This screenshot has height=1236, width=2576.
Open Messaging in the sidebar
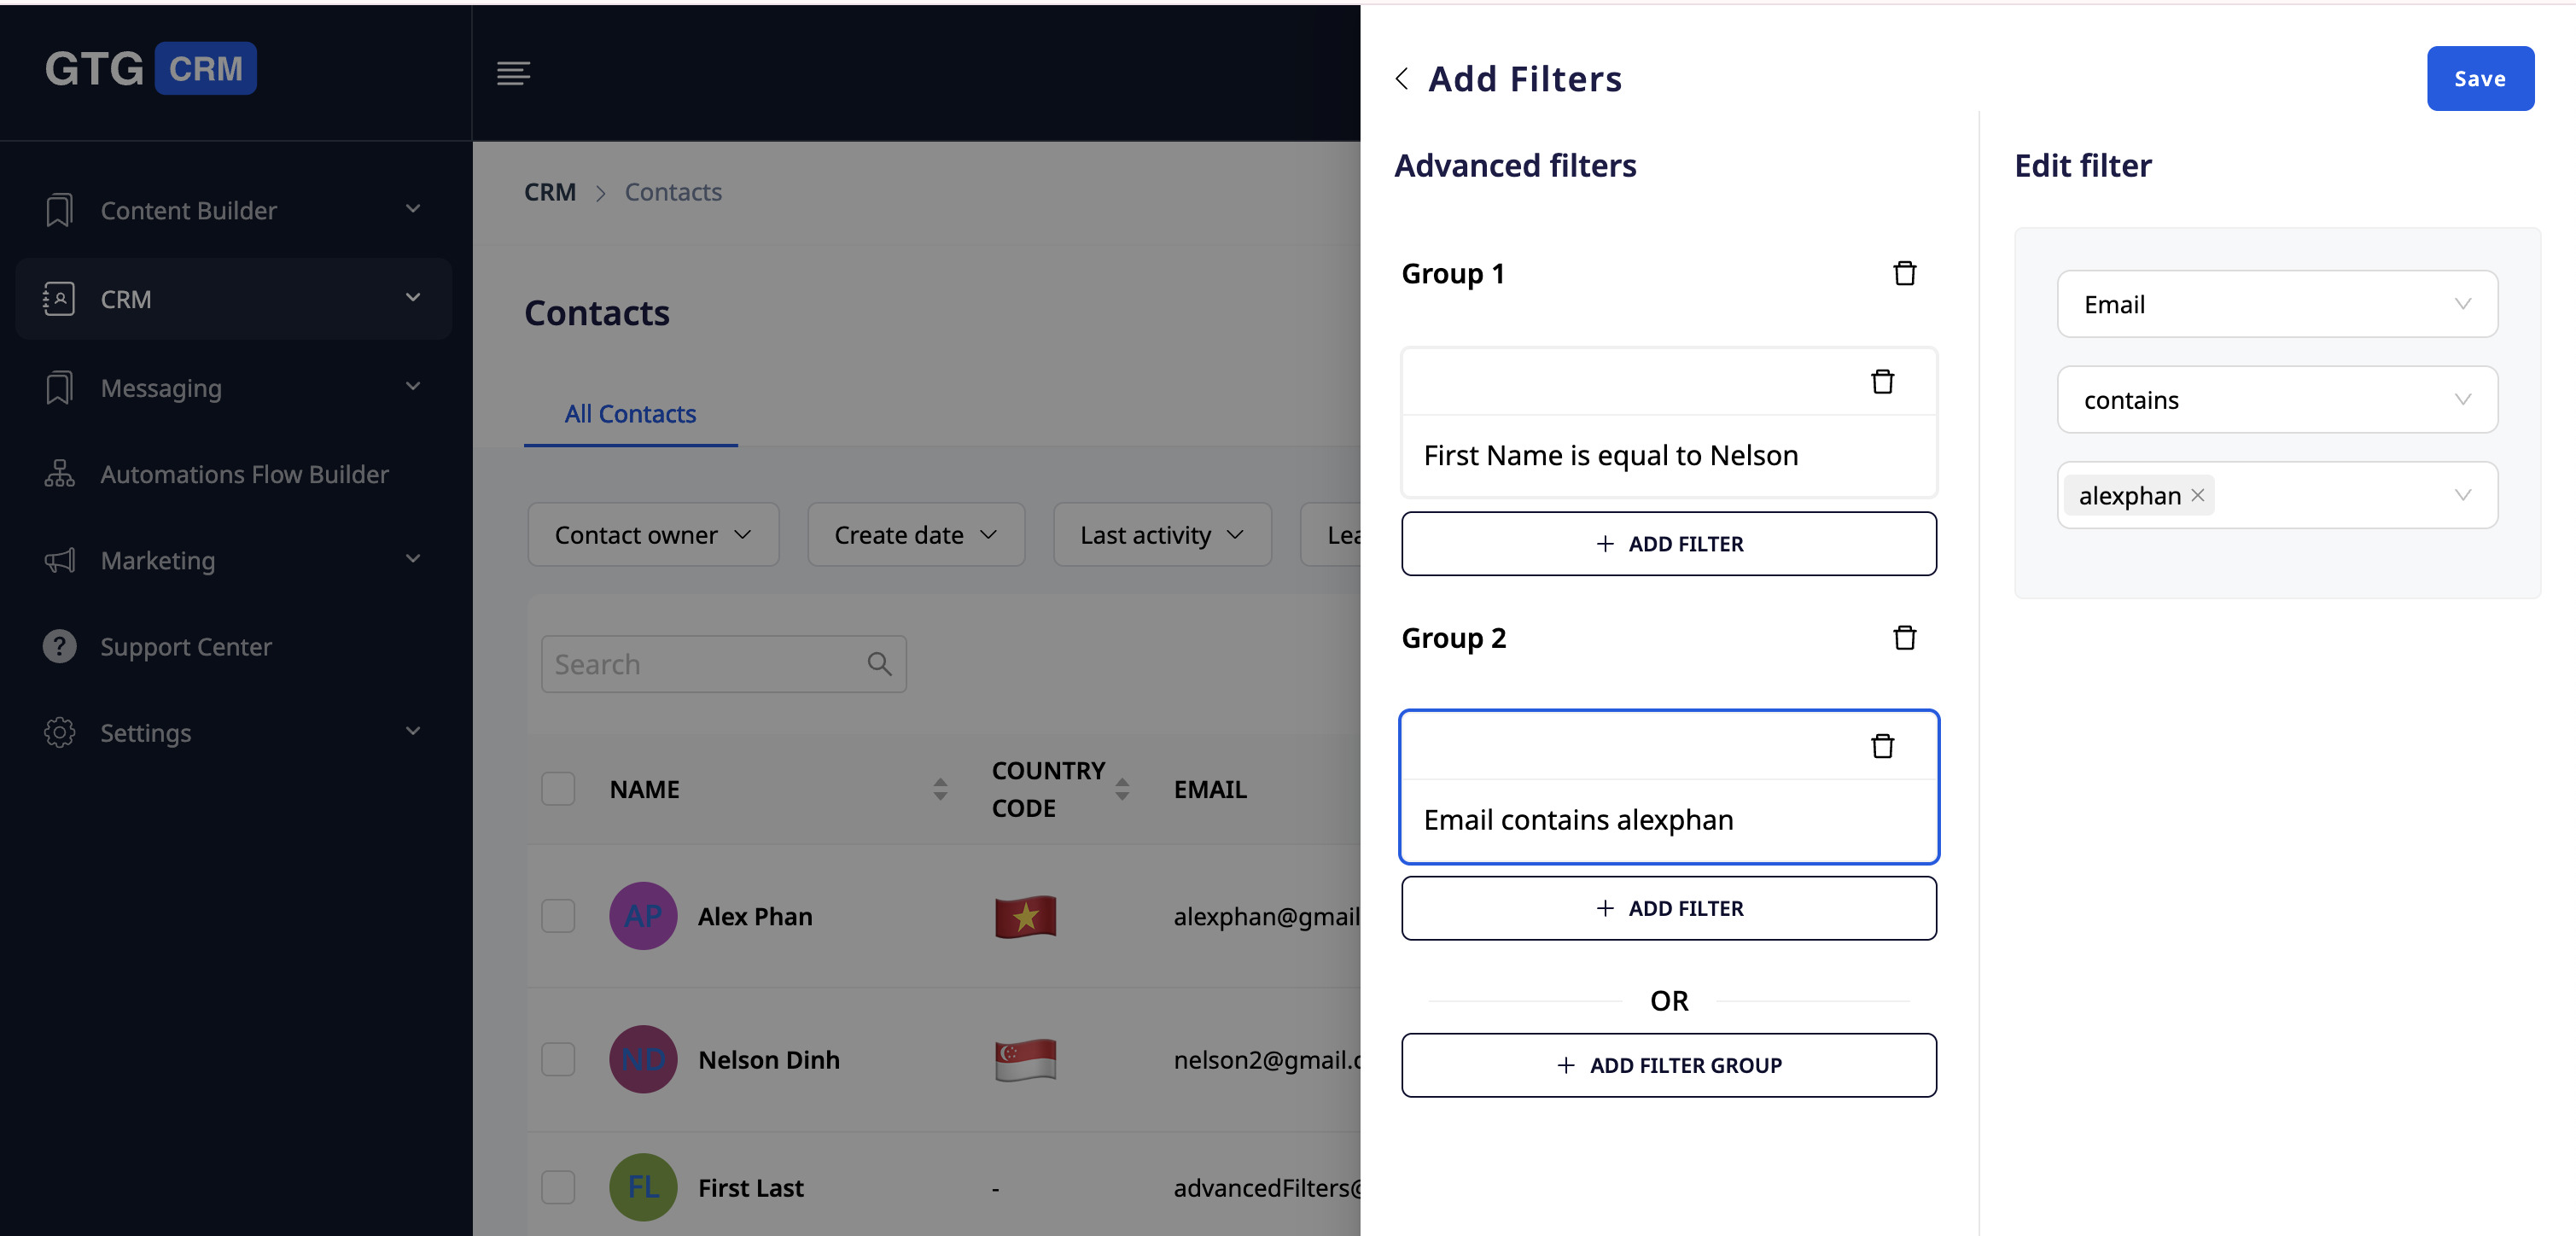coord(234,388)
